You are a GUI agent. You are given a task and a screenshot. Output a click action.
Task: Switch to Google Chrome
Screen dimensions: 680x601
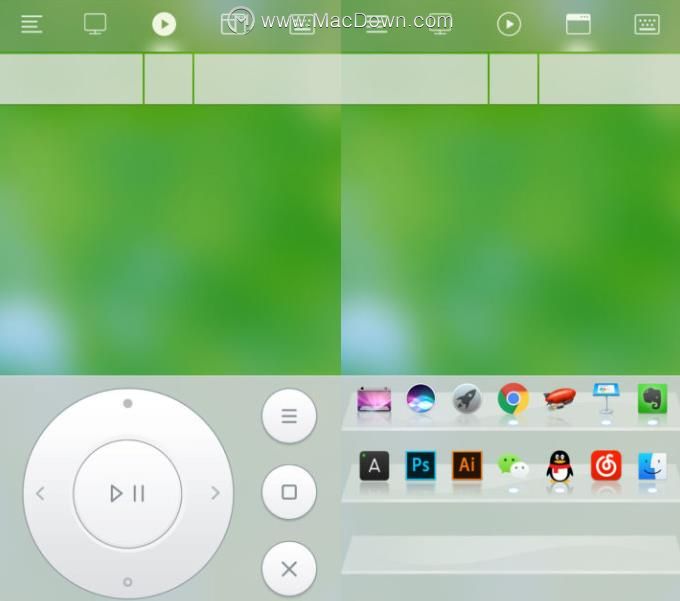513,398
